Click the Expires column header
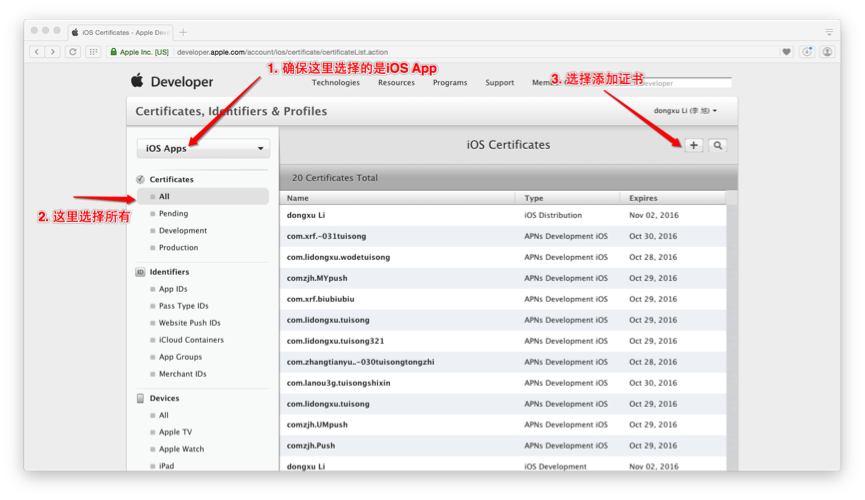This screenshot has width=865, height=500. (673, 198)
